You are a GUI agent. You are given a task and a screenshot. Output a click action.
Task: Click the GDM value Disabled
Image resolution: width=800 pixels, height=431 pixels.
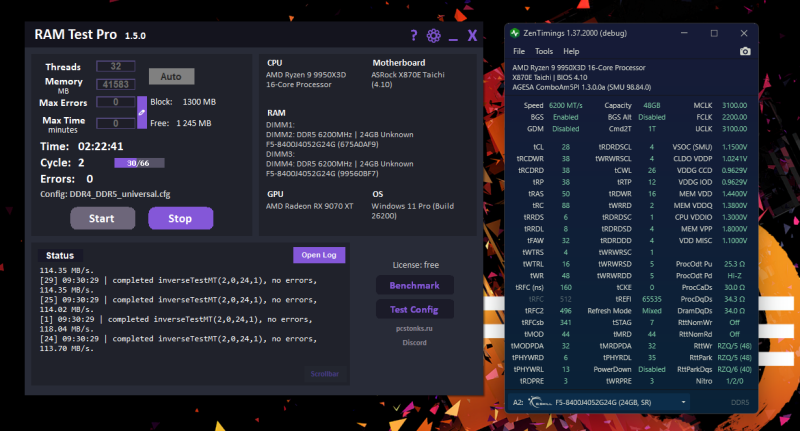pos(565,129)
